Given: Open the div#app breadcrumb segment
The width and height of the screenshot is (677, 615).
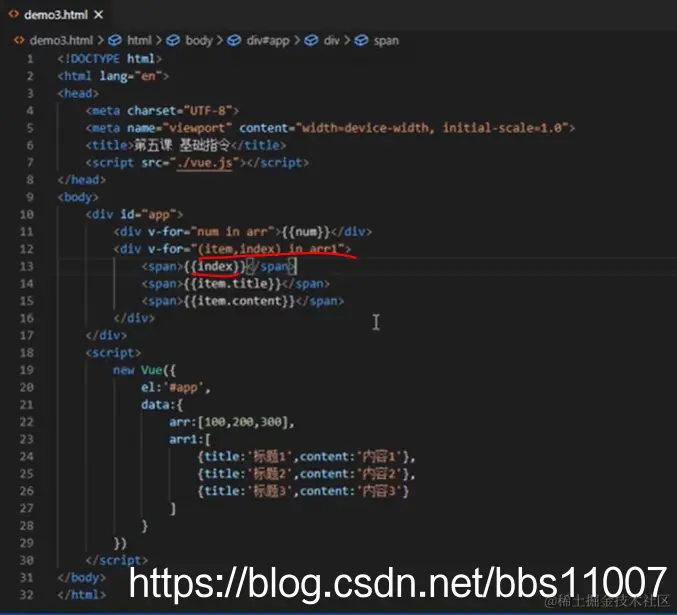Looking at the screenshot, I should click(268, 41).
